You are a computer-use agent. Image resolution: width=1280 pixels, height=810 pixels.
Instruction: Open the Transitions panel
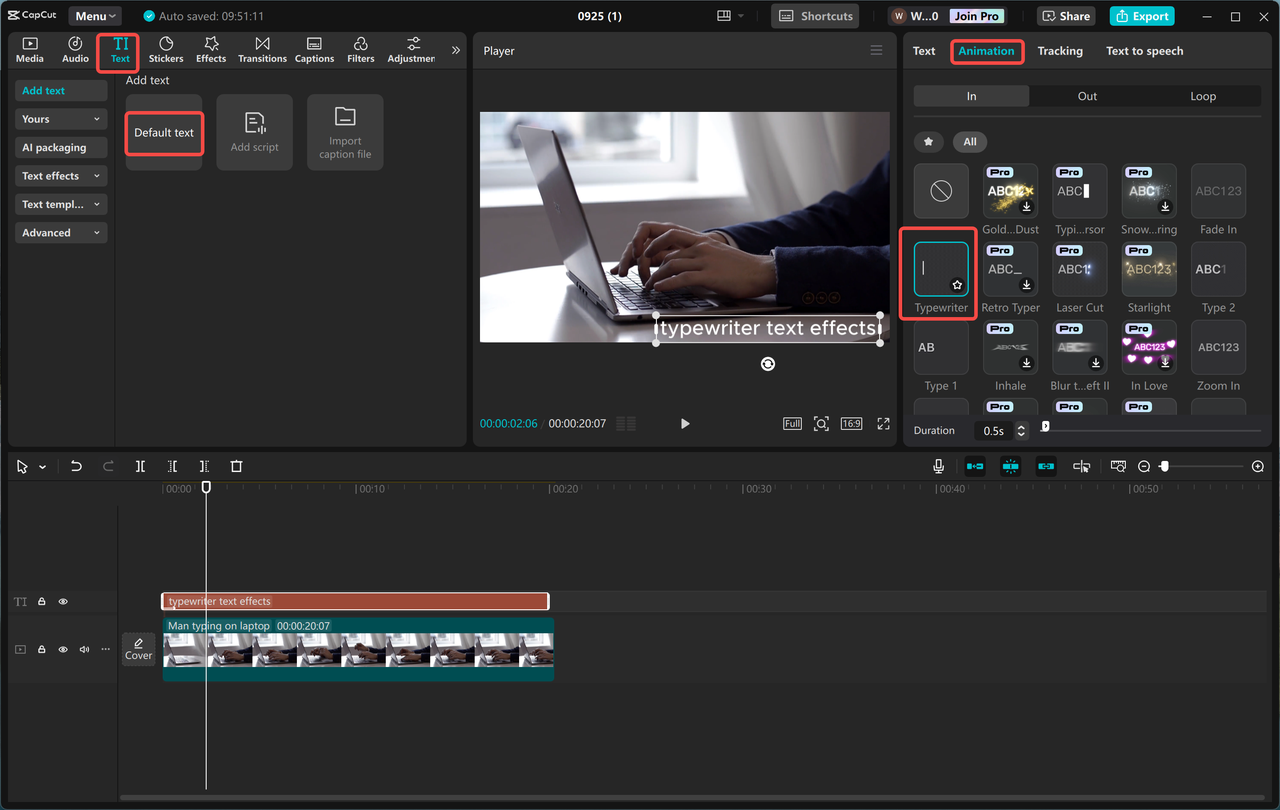pos(262,49)
